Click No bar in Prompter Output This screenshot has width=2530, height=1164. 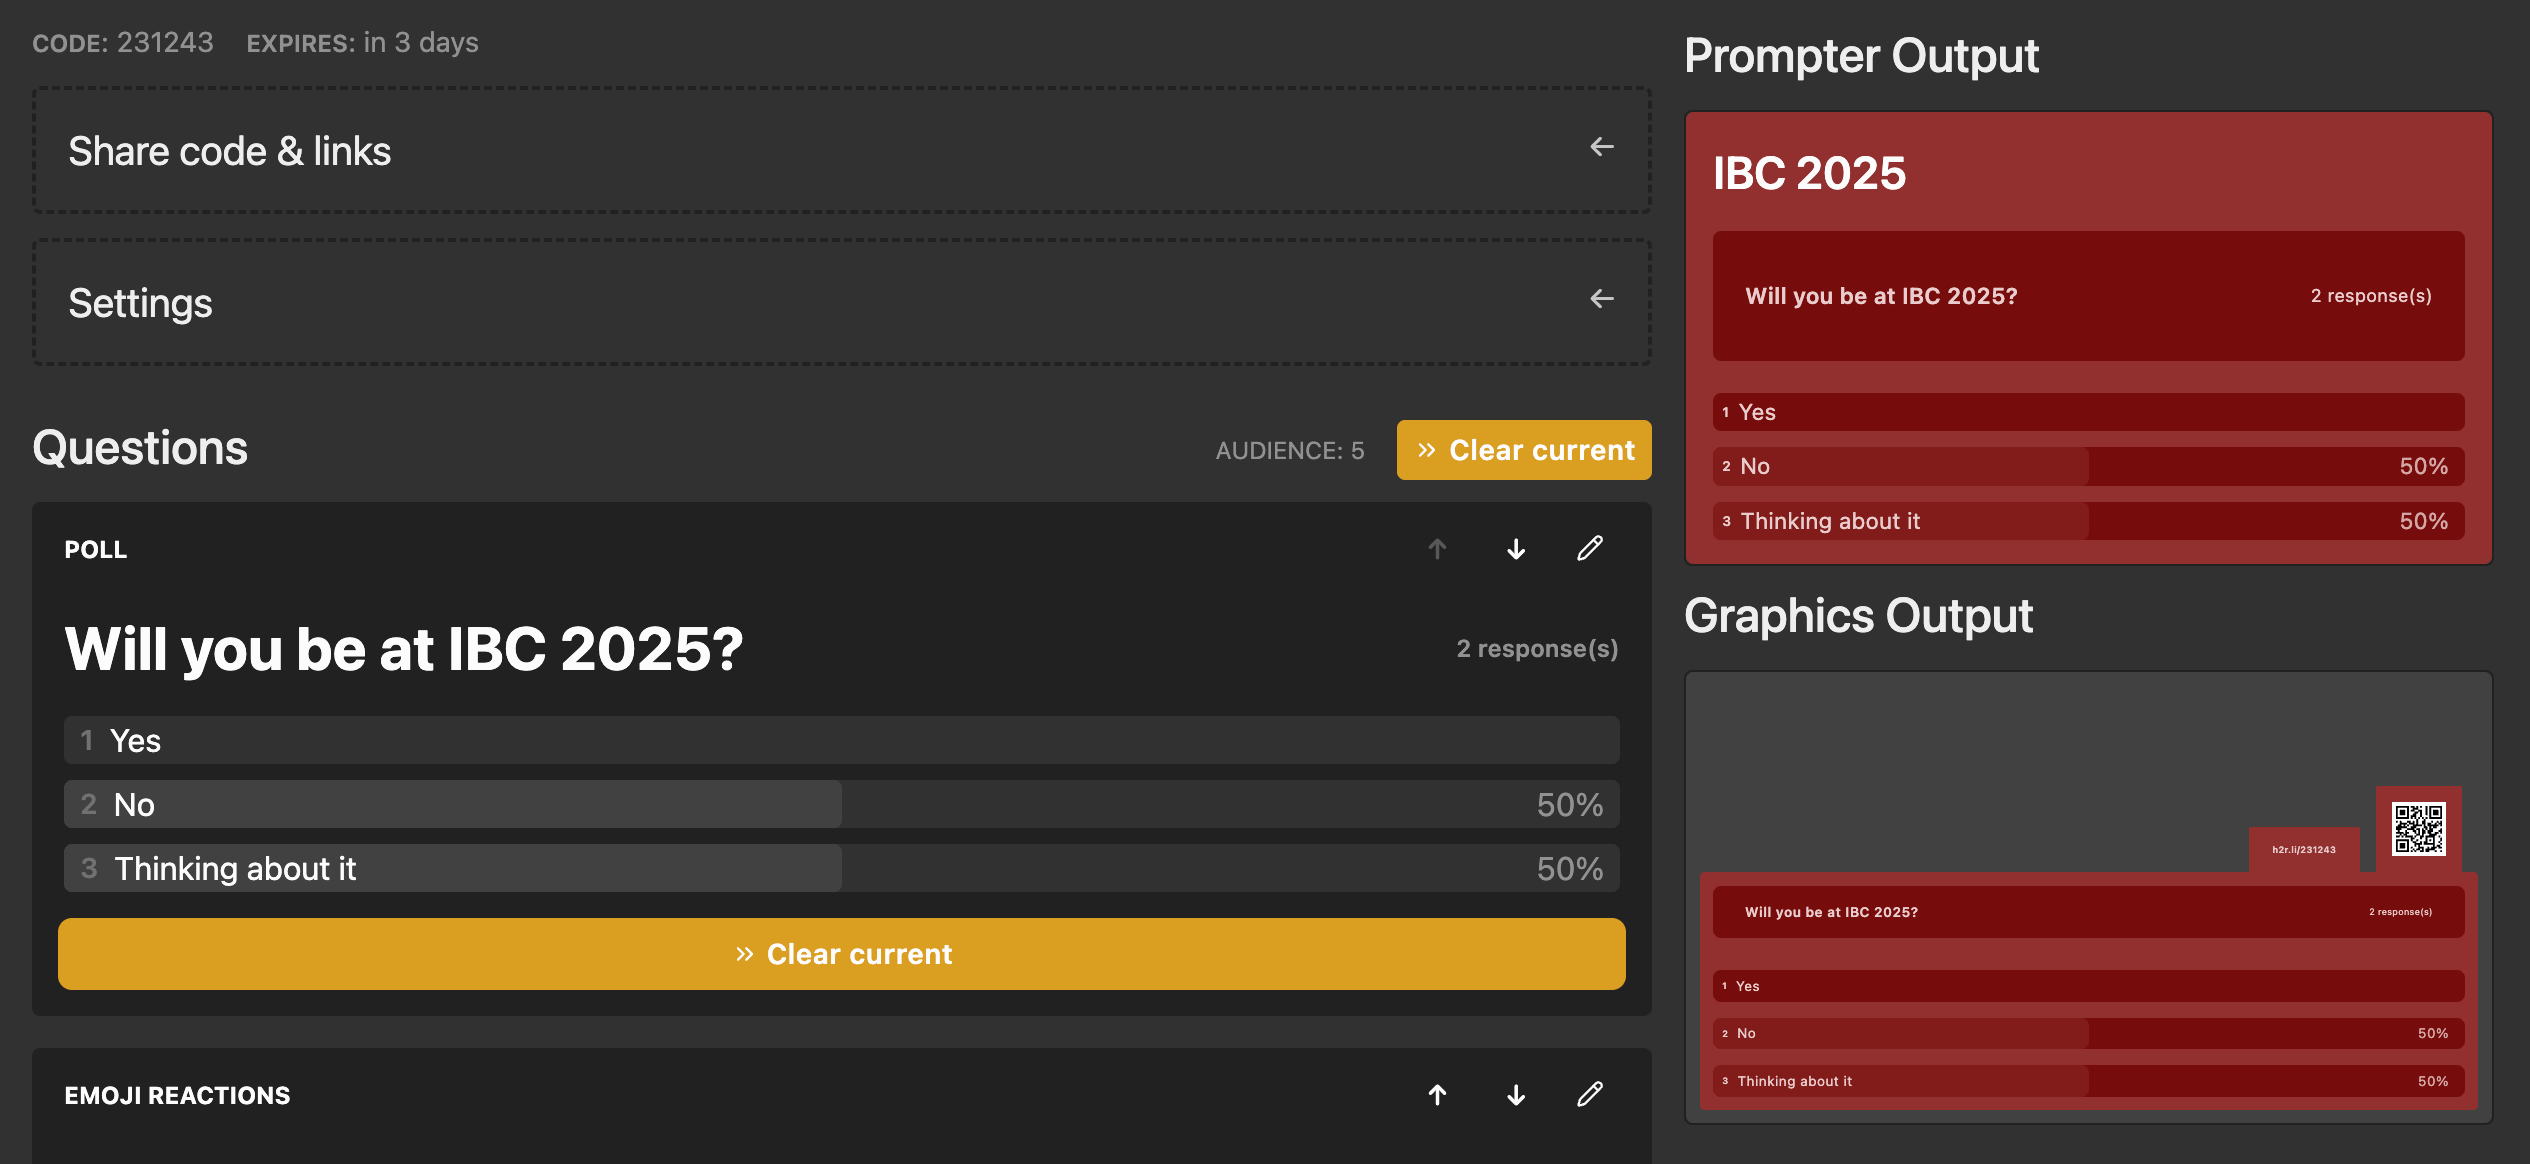(x=2088, y=466)
